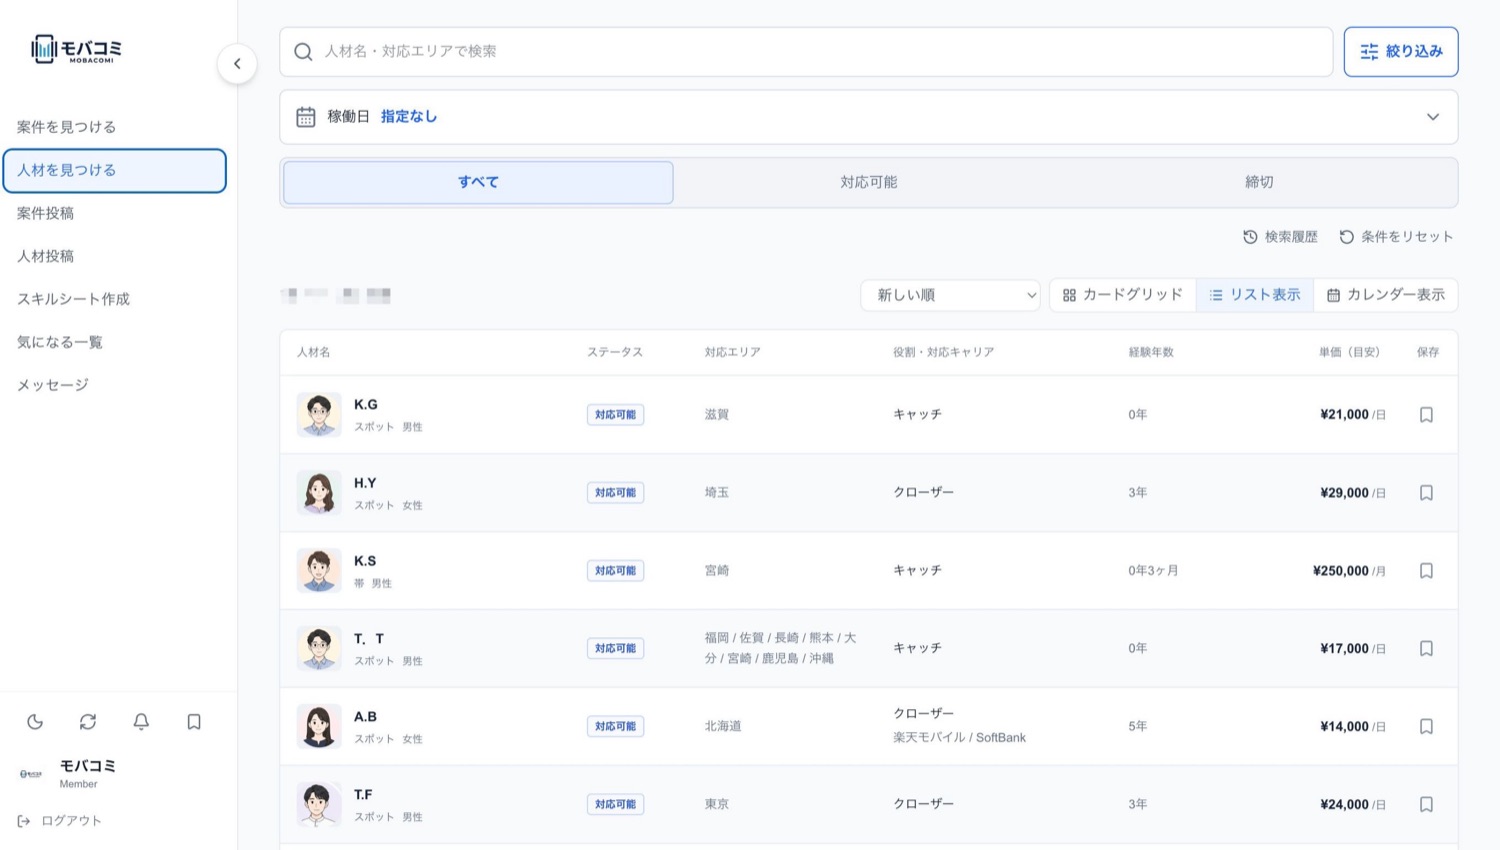Save K.S talent with bookmark icon
The width and height of the screenshot is (1500, 850).
pyautogui.click(x=1427, y=571)
